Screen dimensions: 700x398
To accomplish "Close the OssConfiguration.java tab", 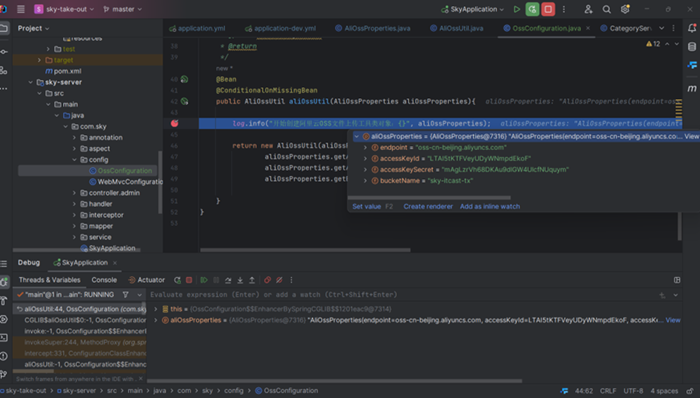I will tap(588, 28).
